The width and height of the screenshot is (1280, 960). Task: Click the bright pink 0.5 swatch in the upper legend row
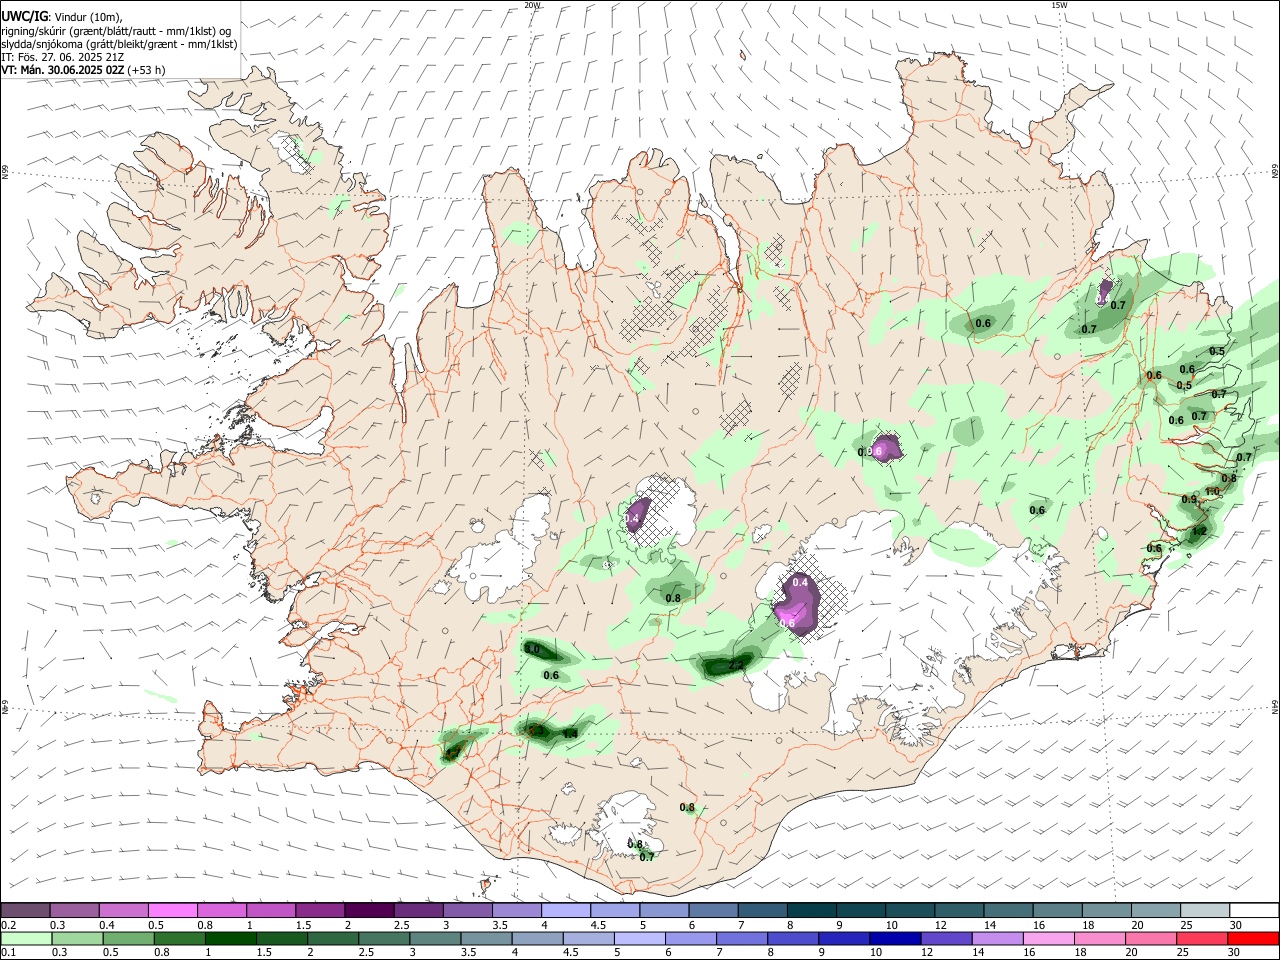(172, 910)
